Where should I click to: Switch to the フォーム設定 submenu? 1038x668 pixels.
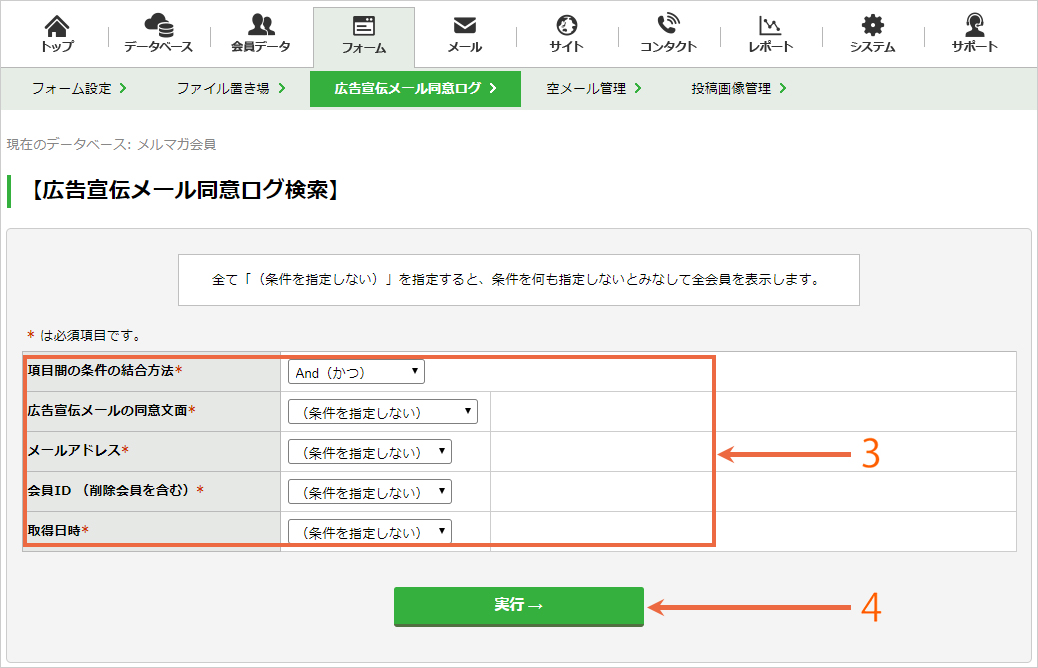click(79, 88)
